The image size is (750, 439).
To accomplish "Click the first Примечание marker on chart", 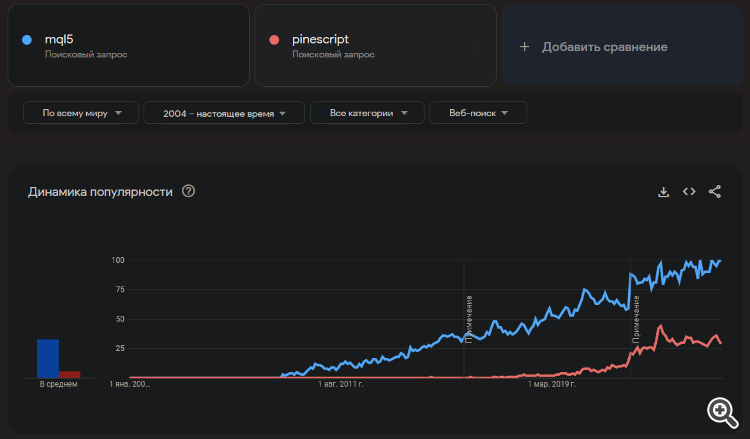I will pyautogui.click(x=468, y=320).
